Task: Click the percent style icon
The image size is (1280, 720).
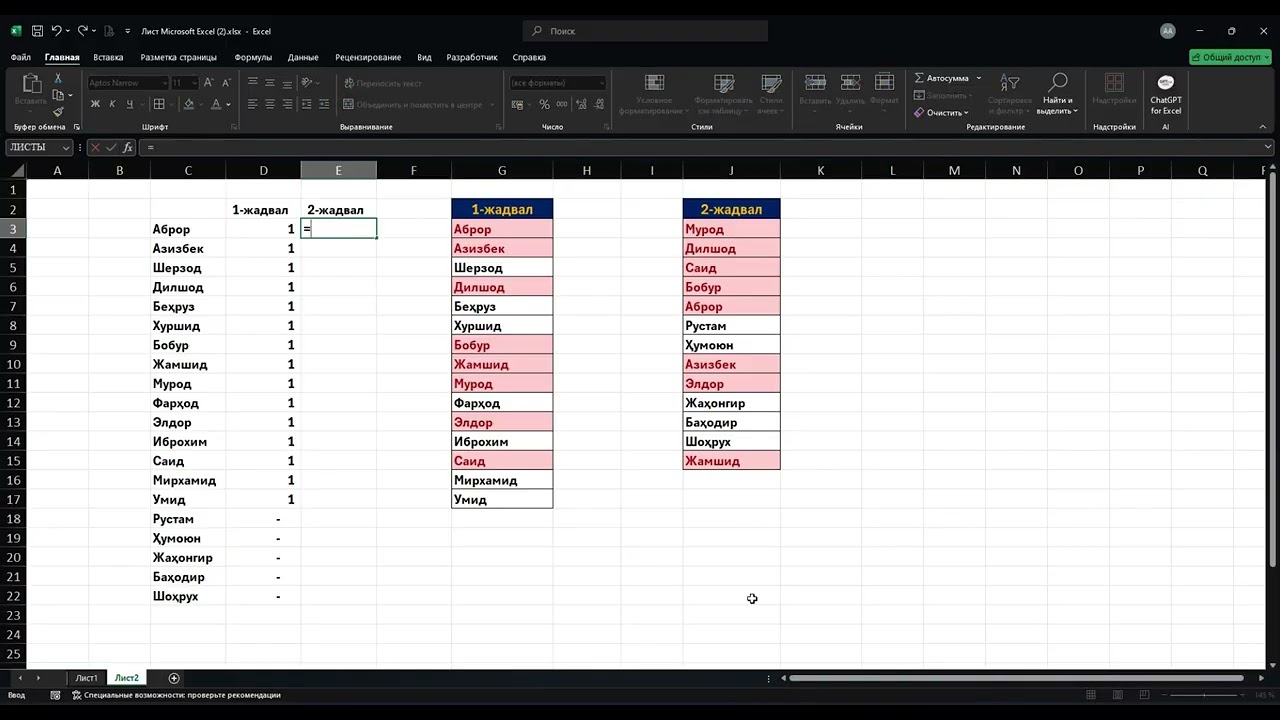Action: (x=544, y=104)
